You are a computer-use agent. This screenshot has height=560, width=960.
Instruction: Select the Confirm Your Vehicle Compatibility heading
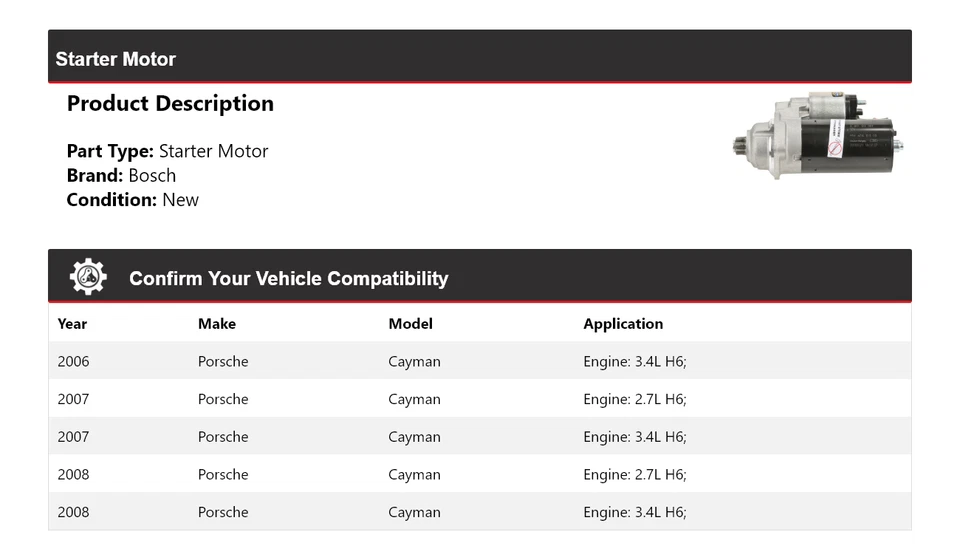[288, 279]
